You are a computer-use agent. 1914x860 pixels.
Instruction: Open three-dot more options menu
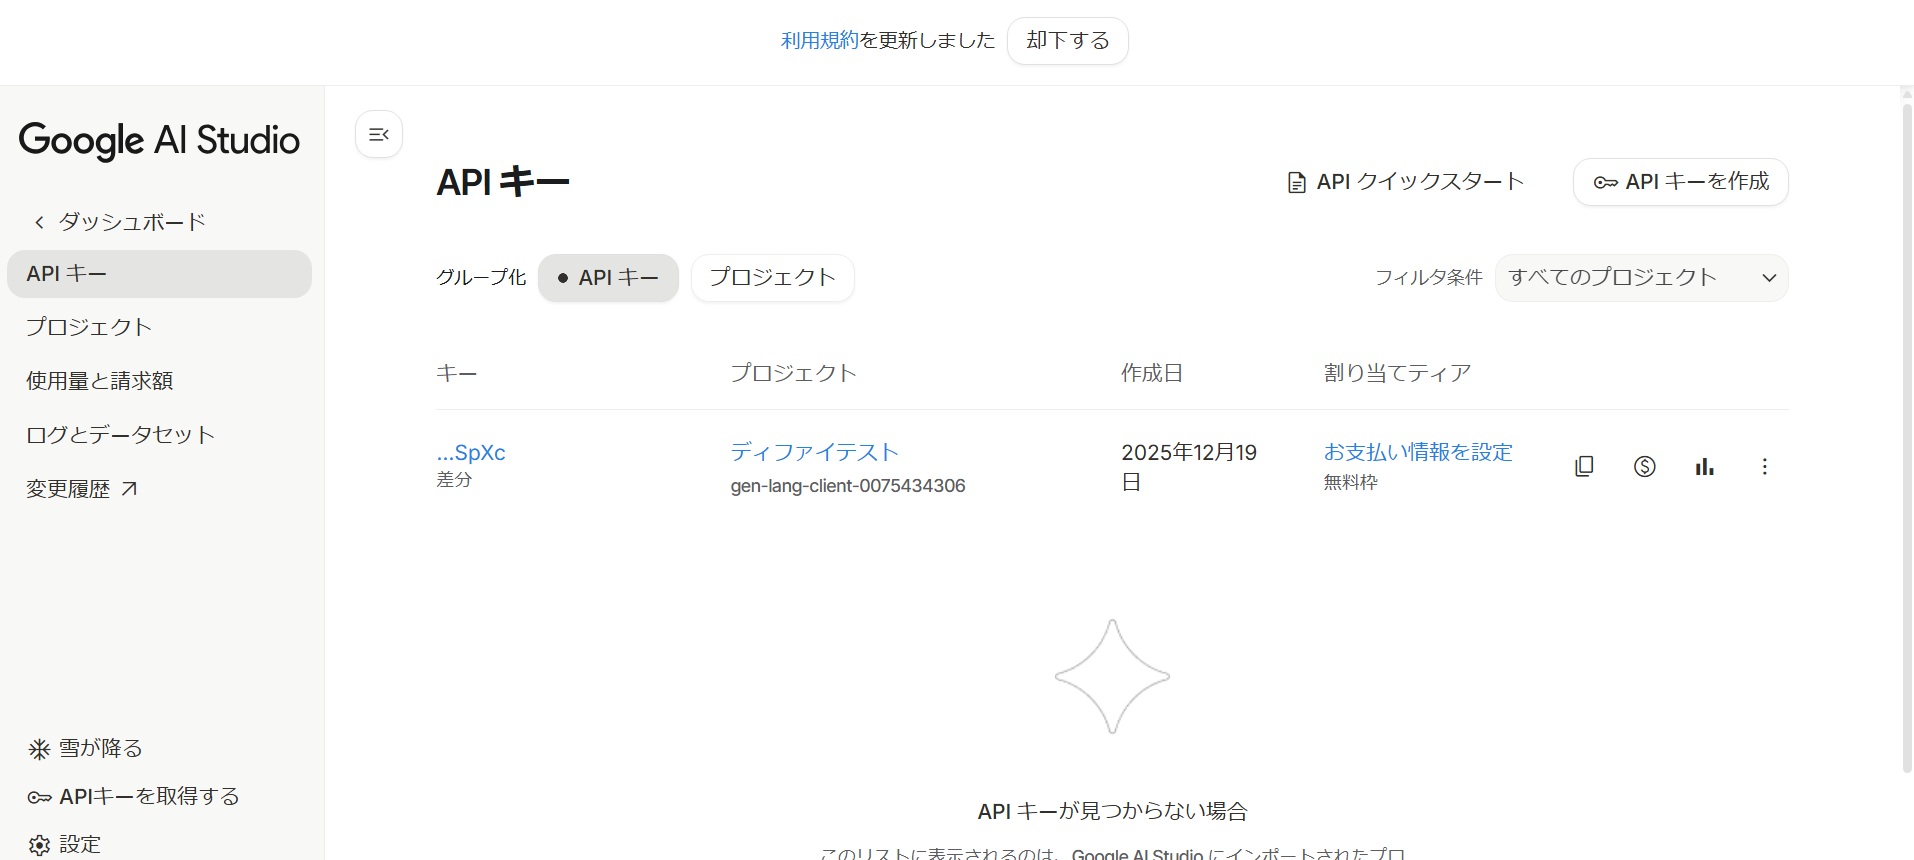coord(1764,467)
